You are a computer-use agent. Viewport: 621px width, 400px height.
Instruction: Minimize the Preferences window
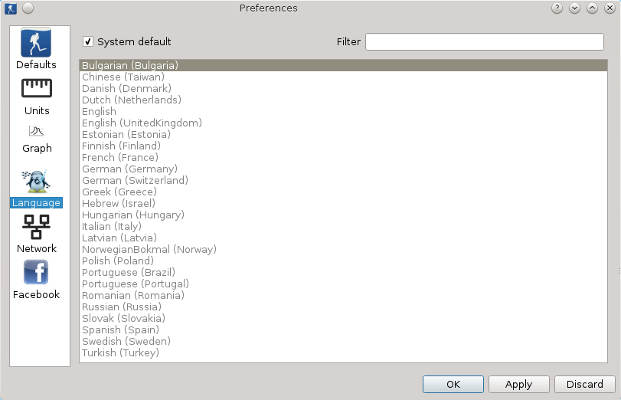point(575,8)
